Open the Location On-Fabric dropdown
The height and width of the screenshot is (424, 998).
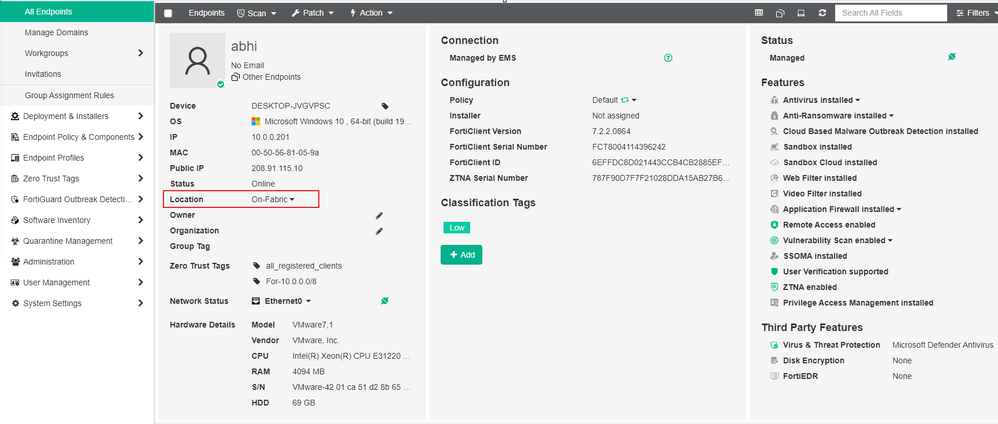click(x=273, y=200)
